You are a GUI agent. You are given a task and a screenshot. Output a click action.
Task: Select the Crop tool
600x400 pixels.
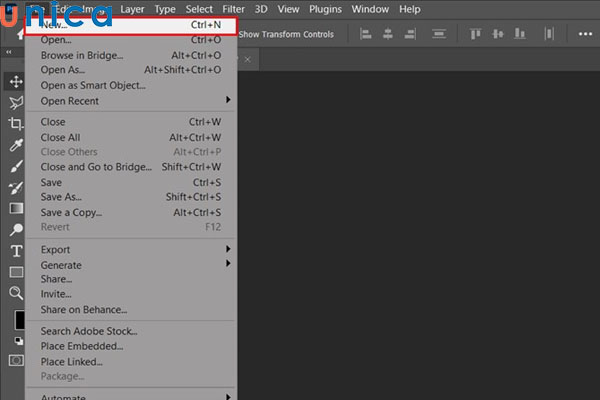(16, 124)
